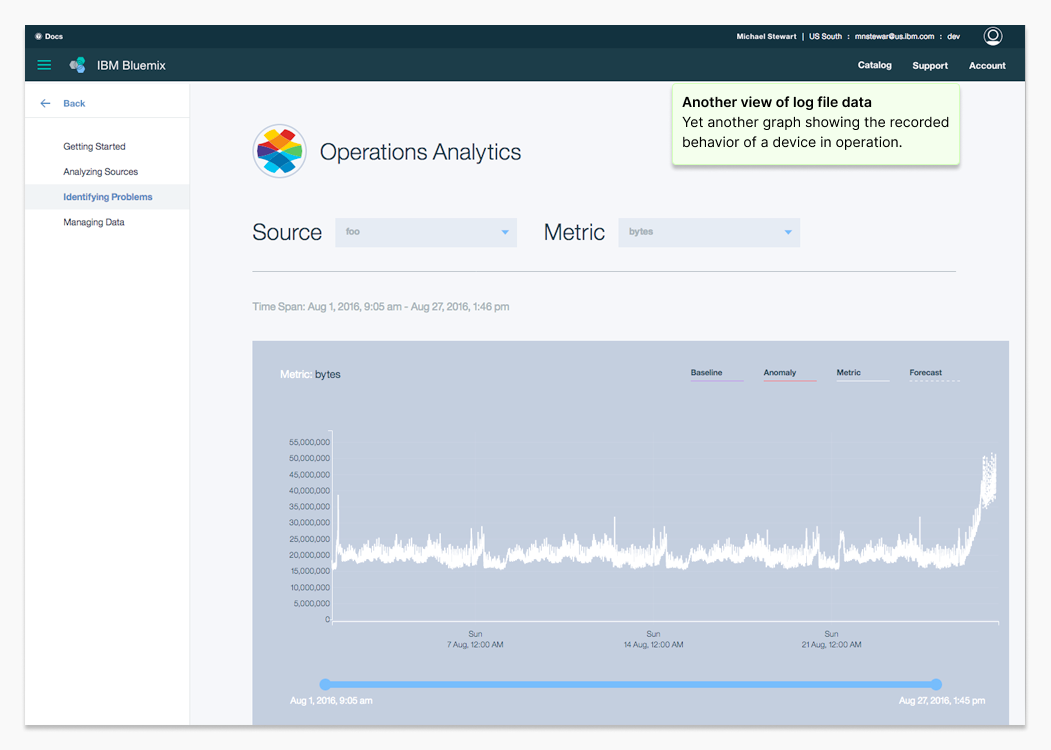Click the Docs icon in top bar
Viewport: 1051px width, 750px height.
click(x=39, y=36)
